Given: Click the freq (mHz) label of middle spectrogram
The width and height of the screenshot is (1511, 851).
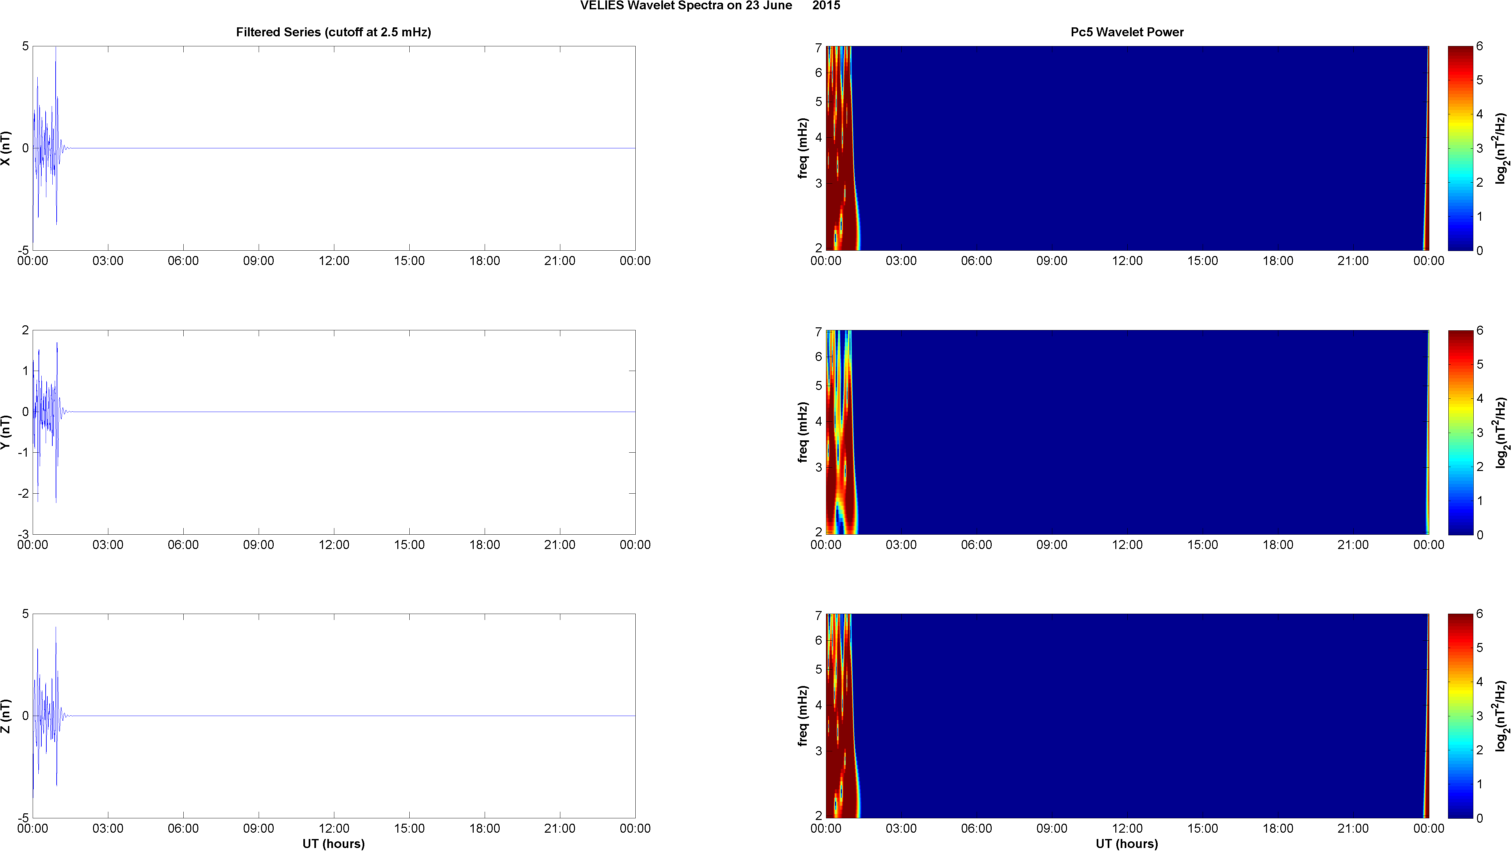Looking at the screenshot, I should 802,432.
